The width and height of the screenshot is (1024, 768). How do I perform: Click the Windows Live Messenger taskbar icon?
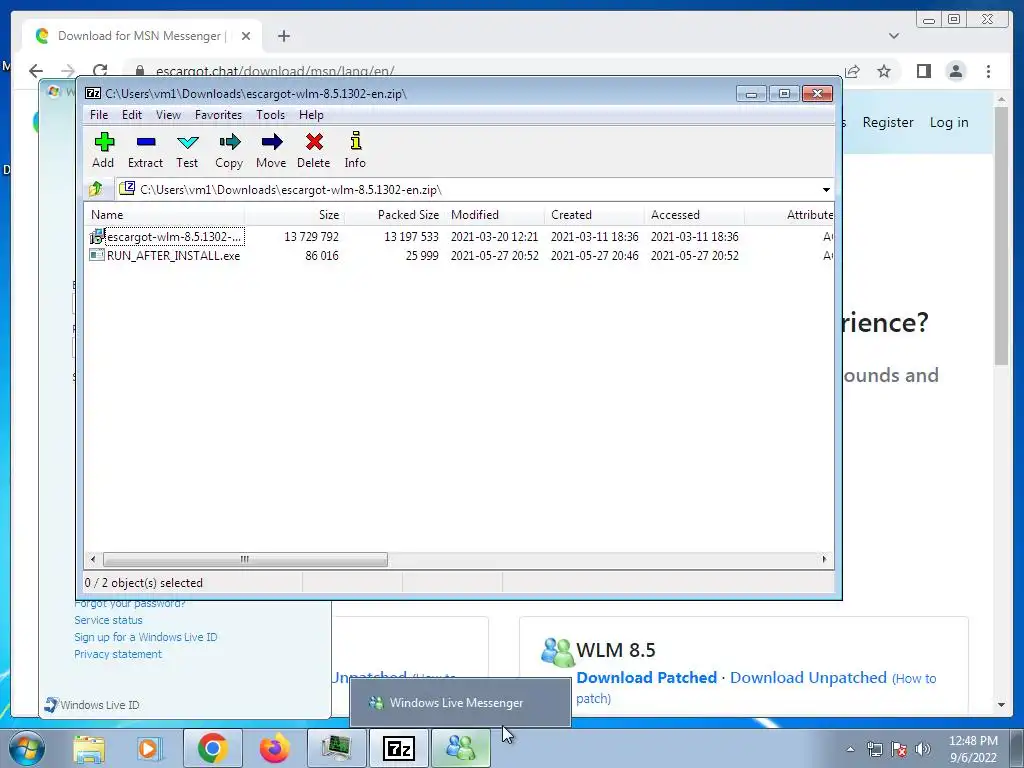(x=460, y=748)
